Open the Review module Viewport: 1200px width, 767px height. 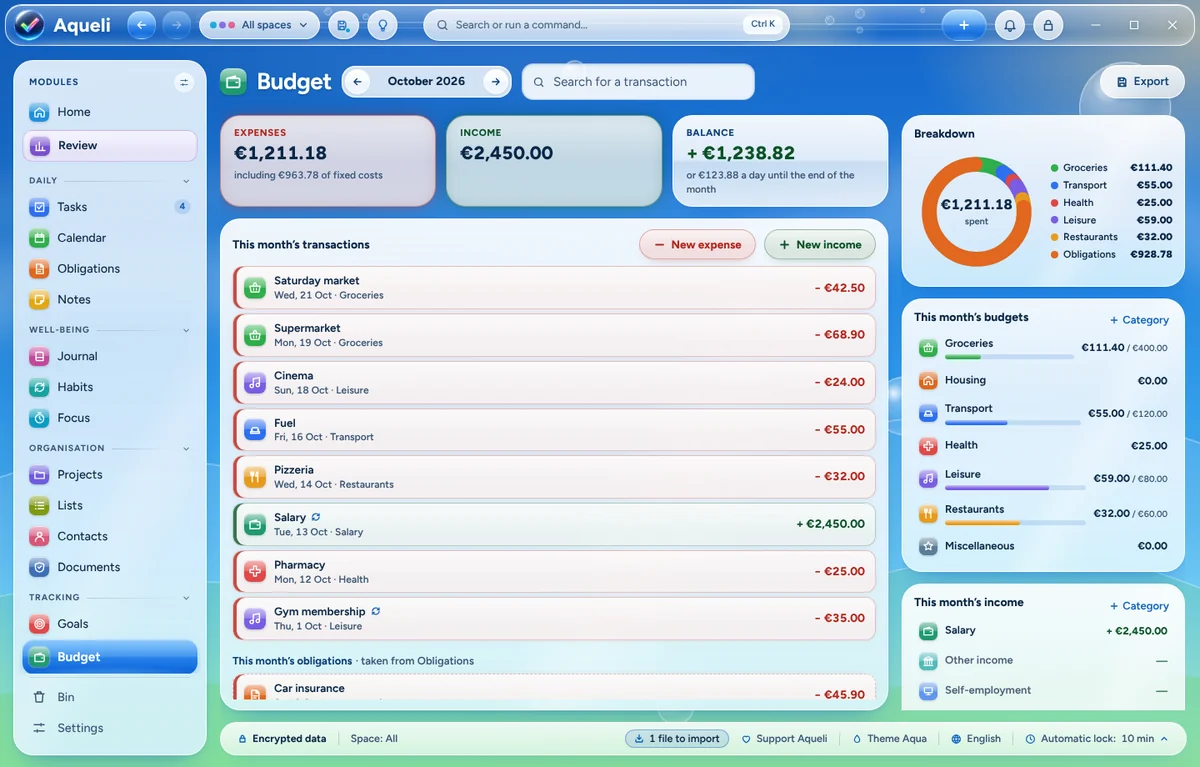click(x=110, y=145)
